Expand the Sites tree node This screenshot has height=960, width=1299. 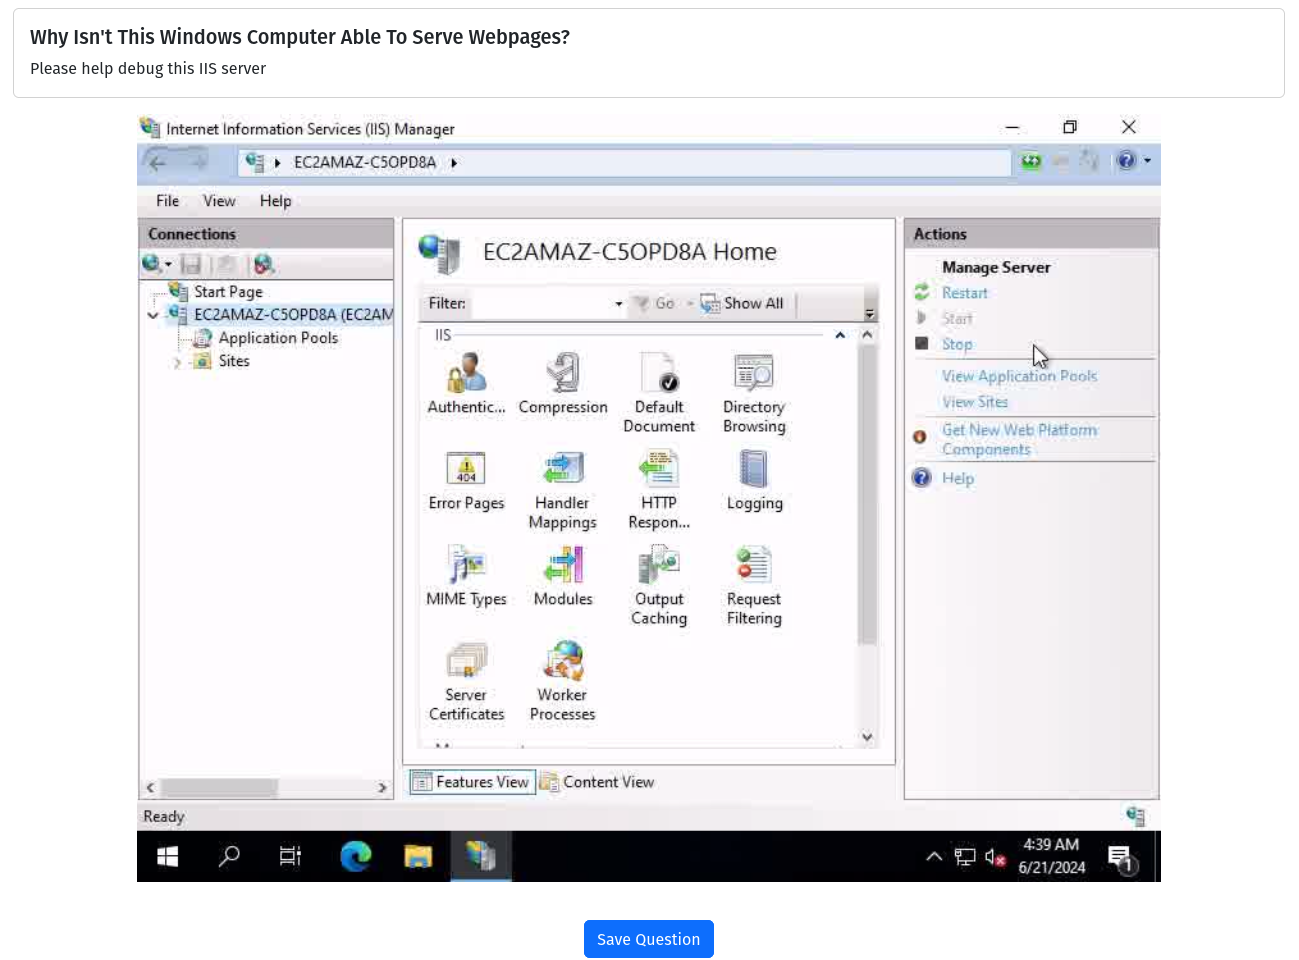[177, 362]
